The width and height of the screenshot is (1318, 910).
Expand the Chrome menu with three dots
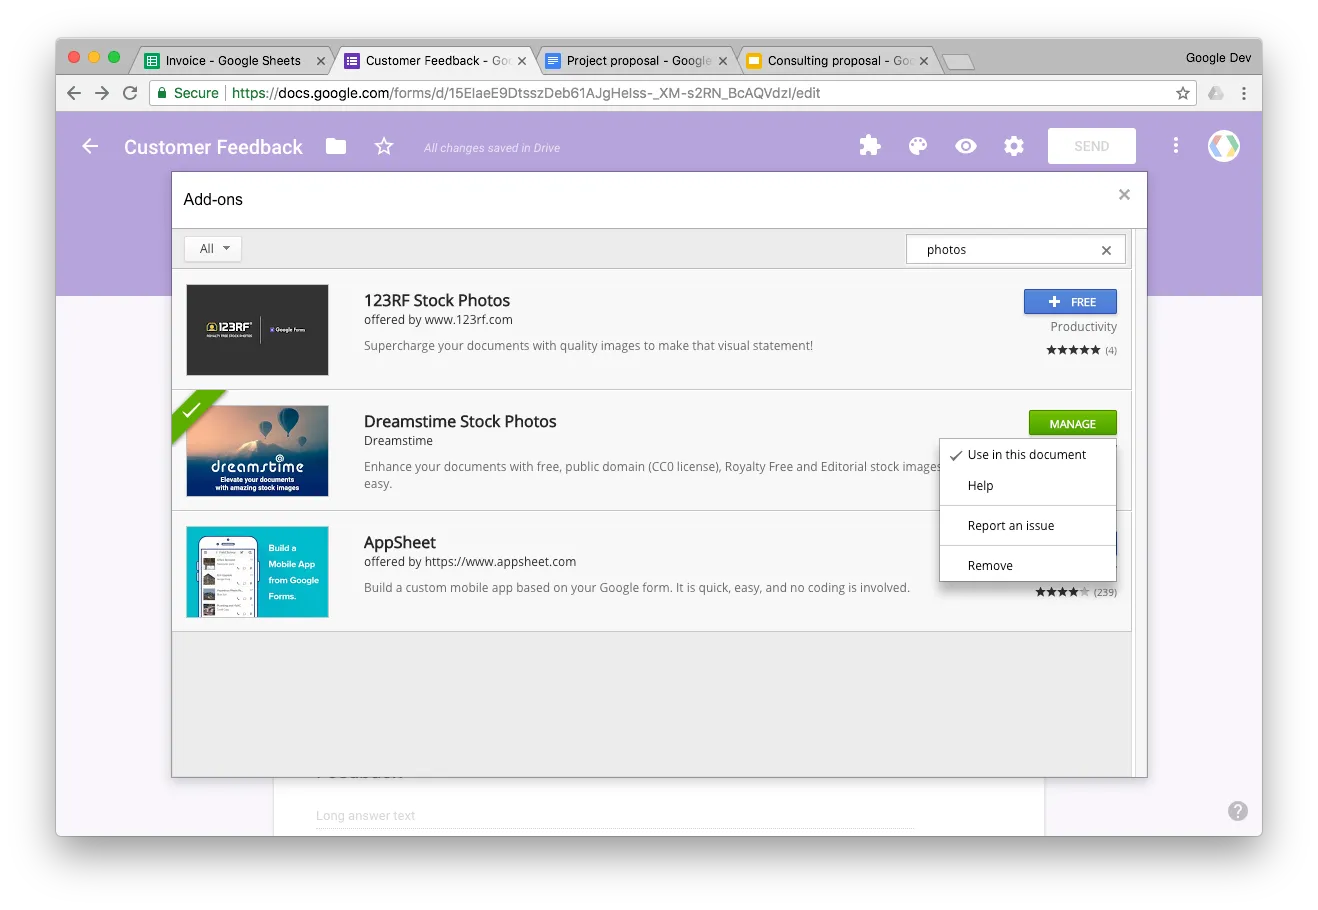tap(1243, 92)
